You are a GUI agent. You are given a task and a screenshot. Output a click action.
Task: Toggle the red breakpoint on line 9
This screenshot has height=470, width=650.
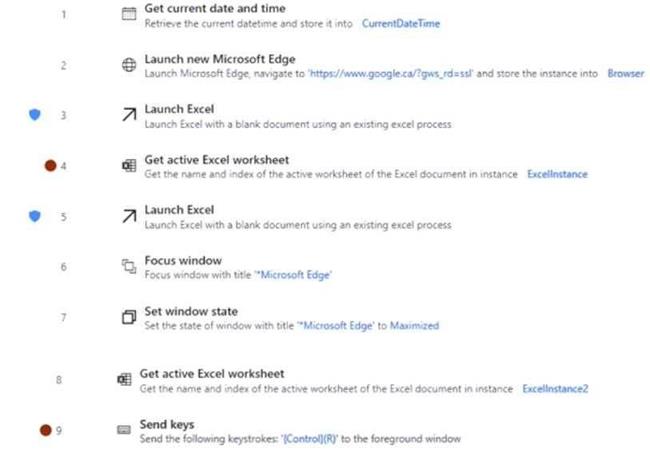(x=46, y=430)
